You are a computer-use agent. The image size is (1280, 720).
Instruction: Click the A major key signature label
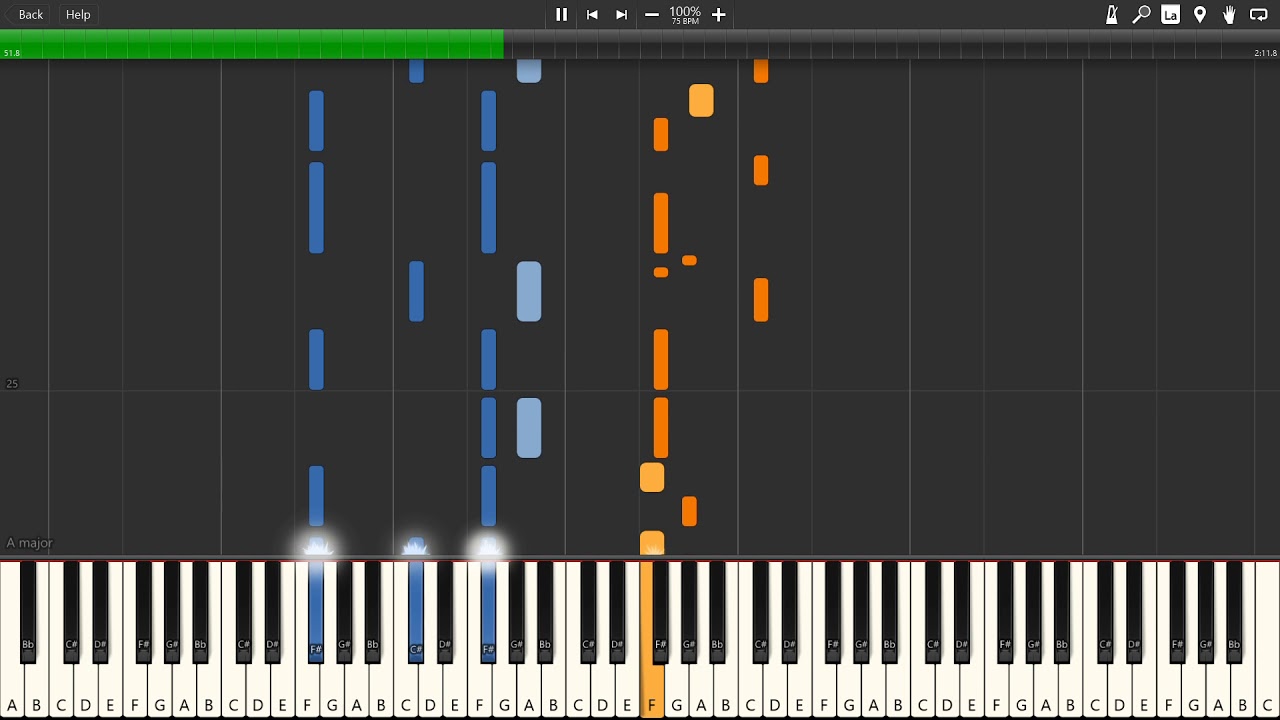point(30,543)
